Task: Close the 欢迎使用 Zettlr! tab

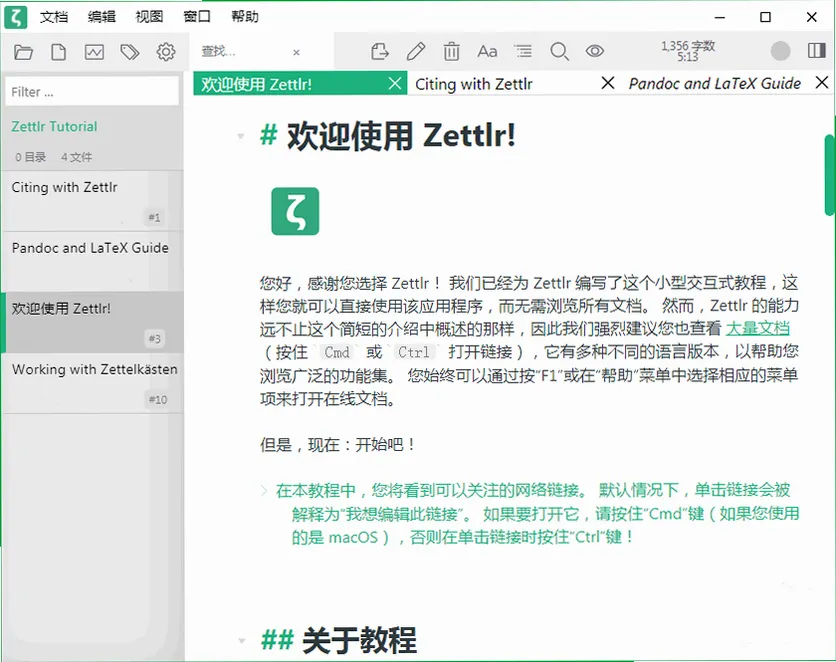Action: pyautogui.click(x=395, y=84)
